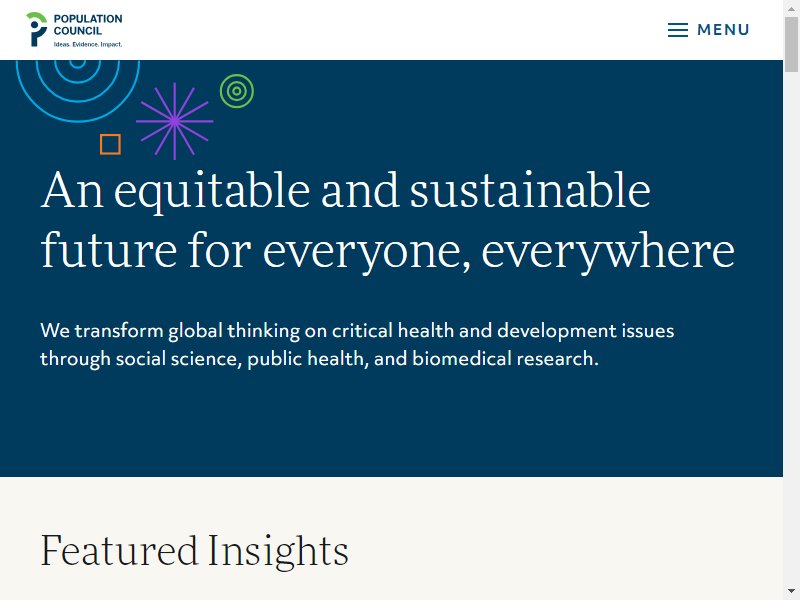Screen dimensions: 800x600
Task: Click the headline line 'future for everyone, everywhere'
Action: (388, 251)
